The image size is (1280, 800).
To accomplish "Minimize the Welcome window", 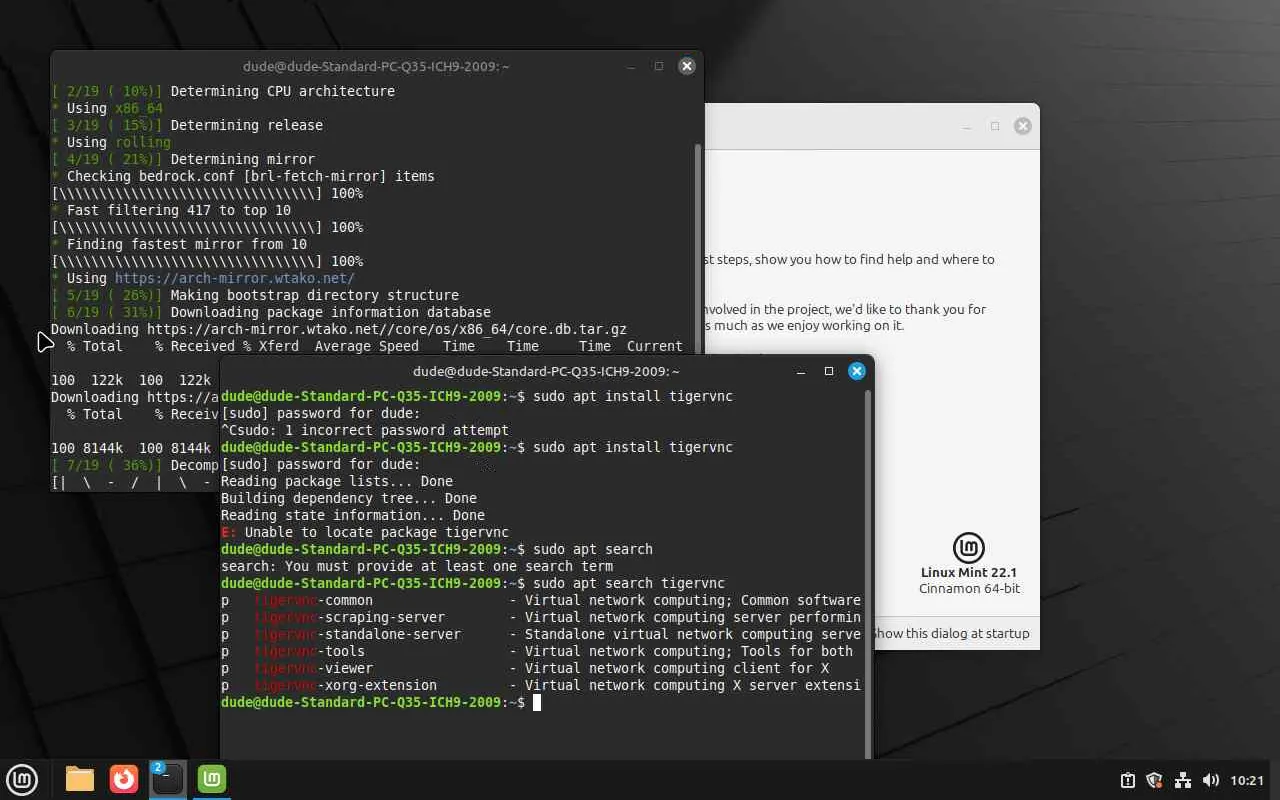I will click(967, 126).
